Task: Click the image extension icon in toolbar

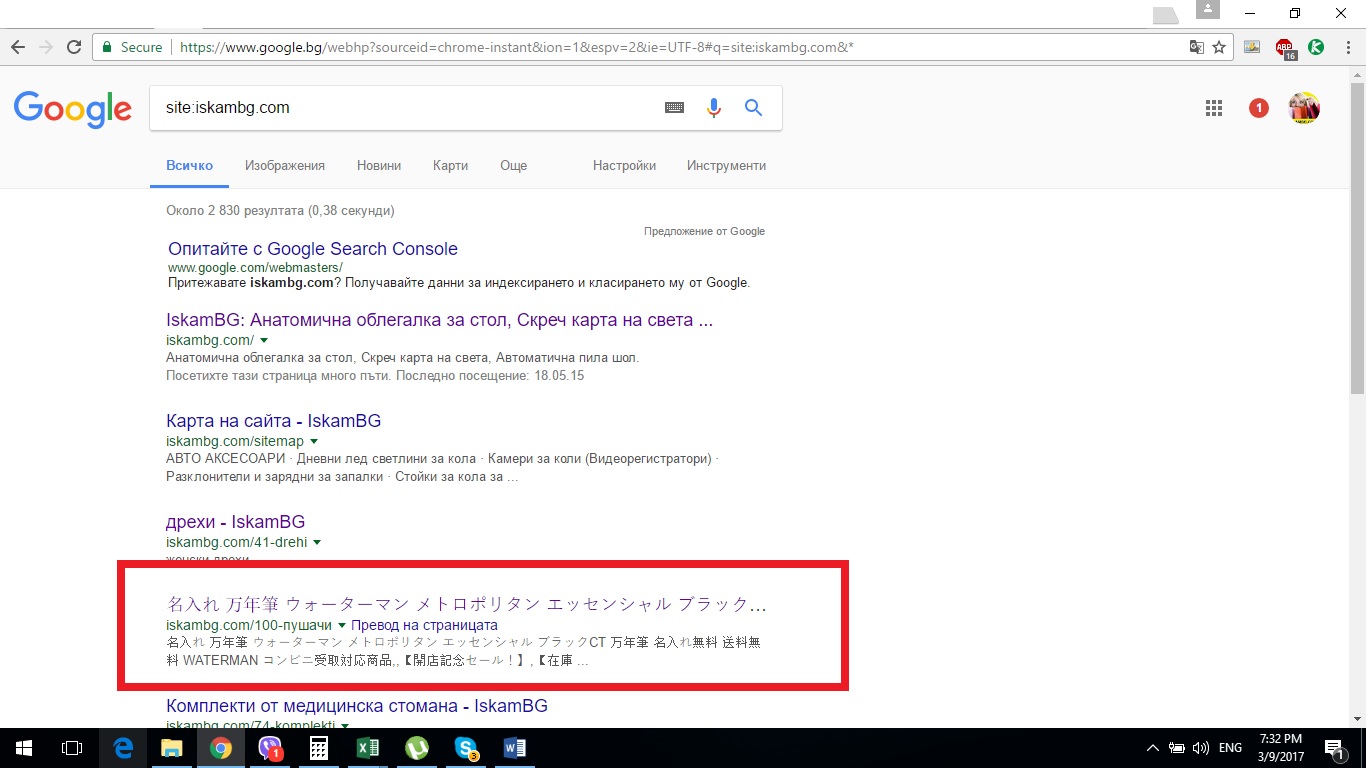Action: [x=1252, y=47]
